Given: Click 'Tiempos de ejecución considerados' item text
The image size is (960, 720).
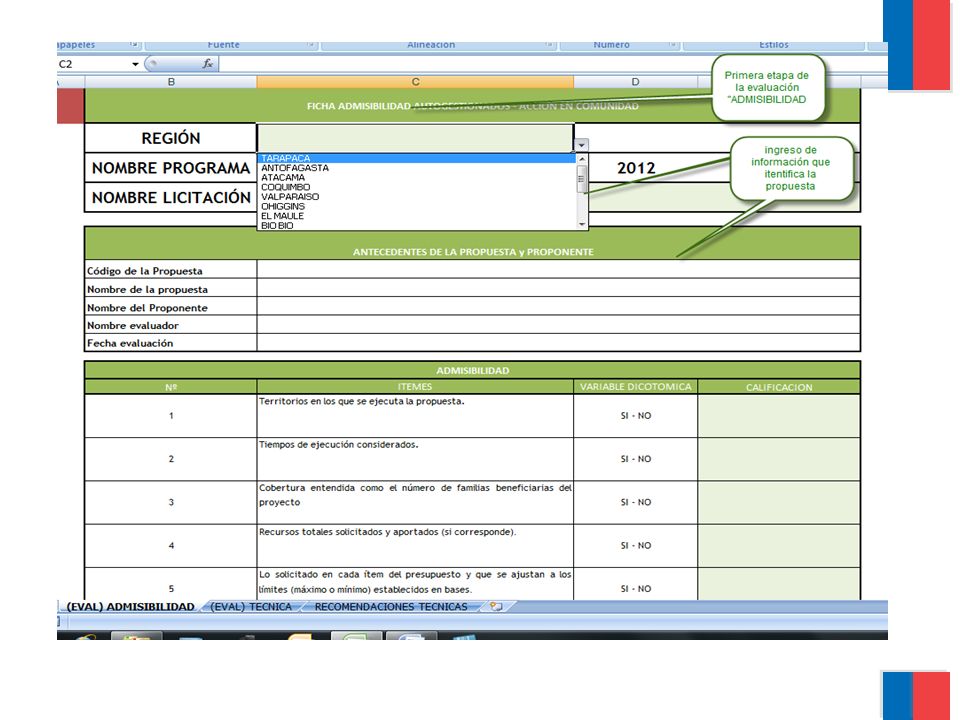Looking at the screenshot, I should tap(339, 444).
